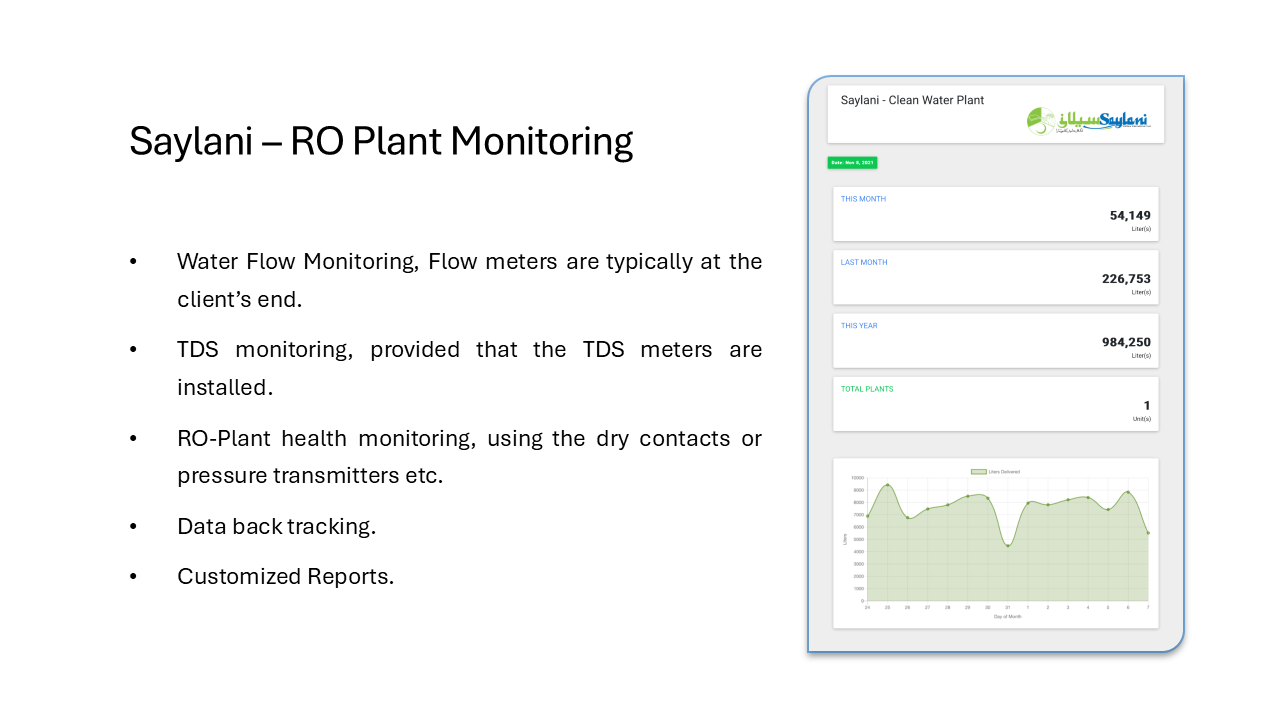1280x720 pixels.
Task: Select the THIS MONTH stats card
Action: 995,214
